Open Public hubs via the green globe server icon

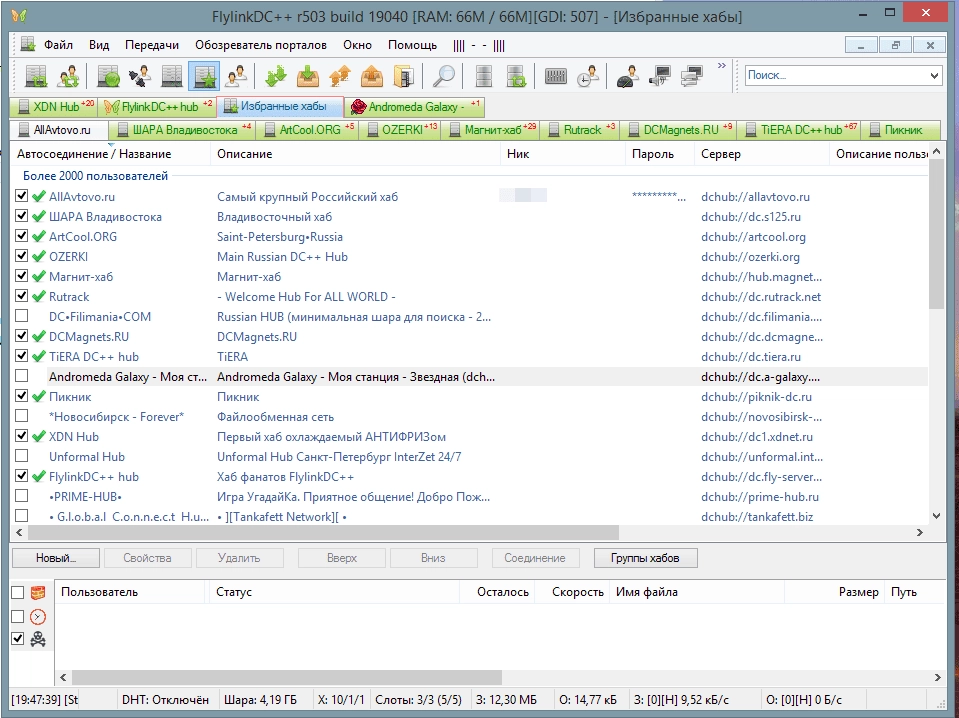(108, 76)
